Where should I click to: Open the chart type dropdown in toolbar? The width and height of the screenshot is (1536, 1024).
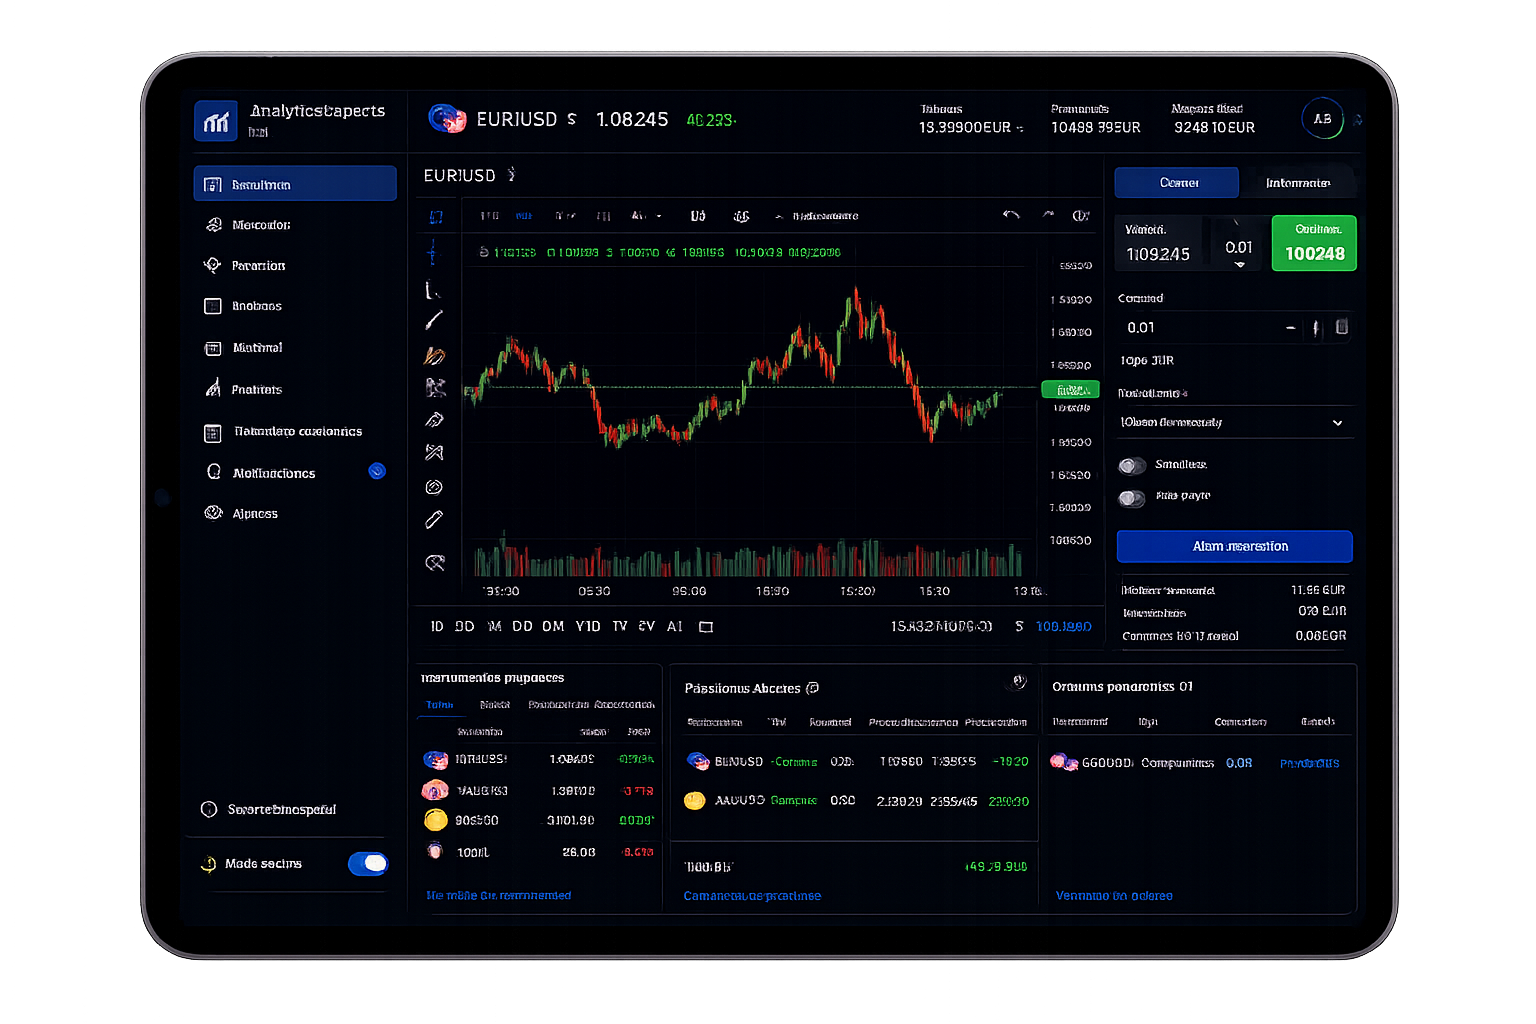[x=646, y=216]
